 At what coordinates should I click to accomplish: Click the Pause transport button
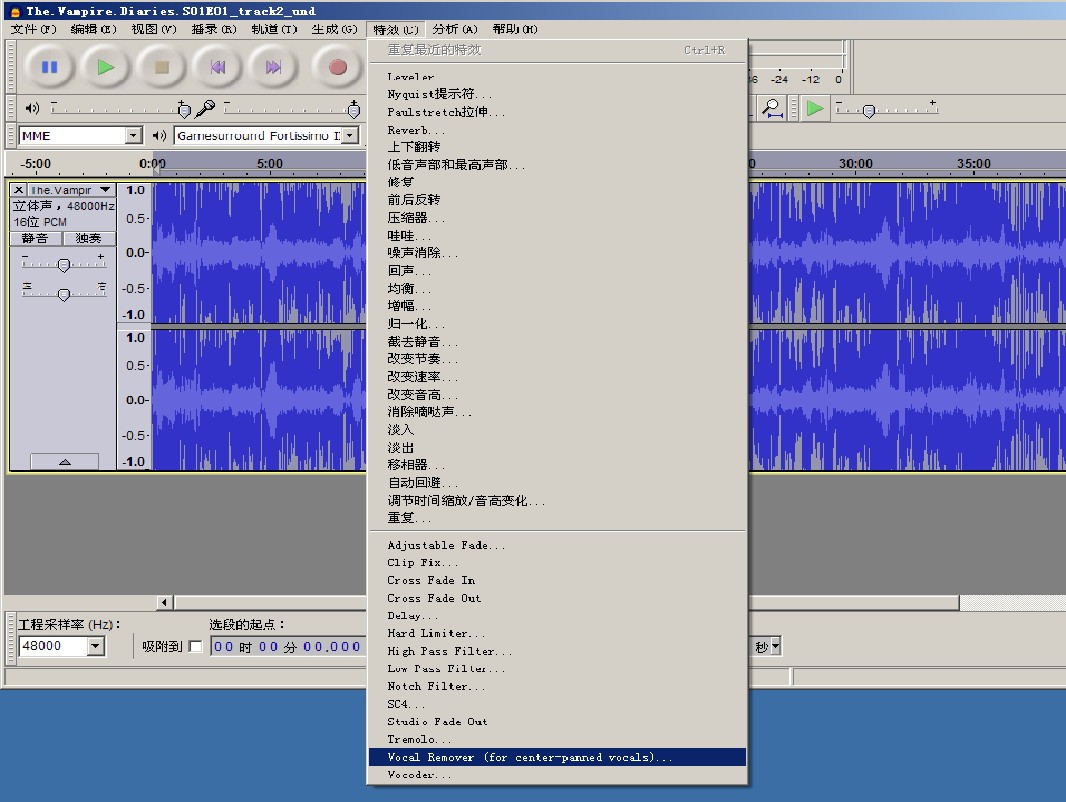pos(49,67)
